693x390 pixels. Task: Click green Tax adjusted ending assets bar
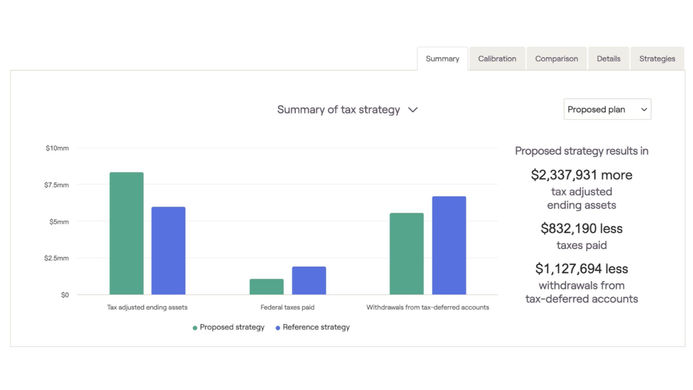(x=126, y=233)
